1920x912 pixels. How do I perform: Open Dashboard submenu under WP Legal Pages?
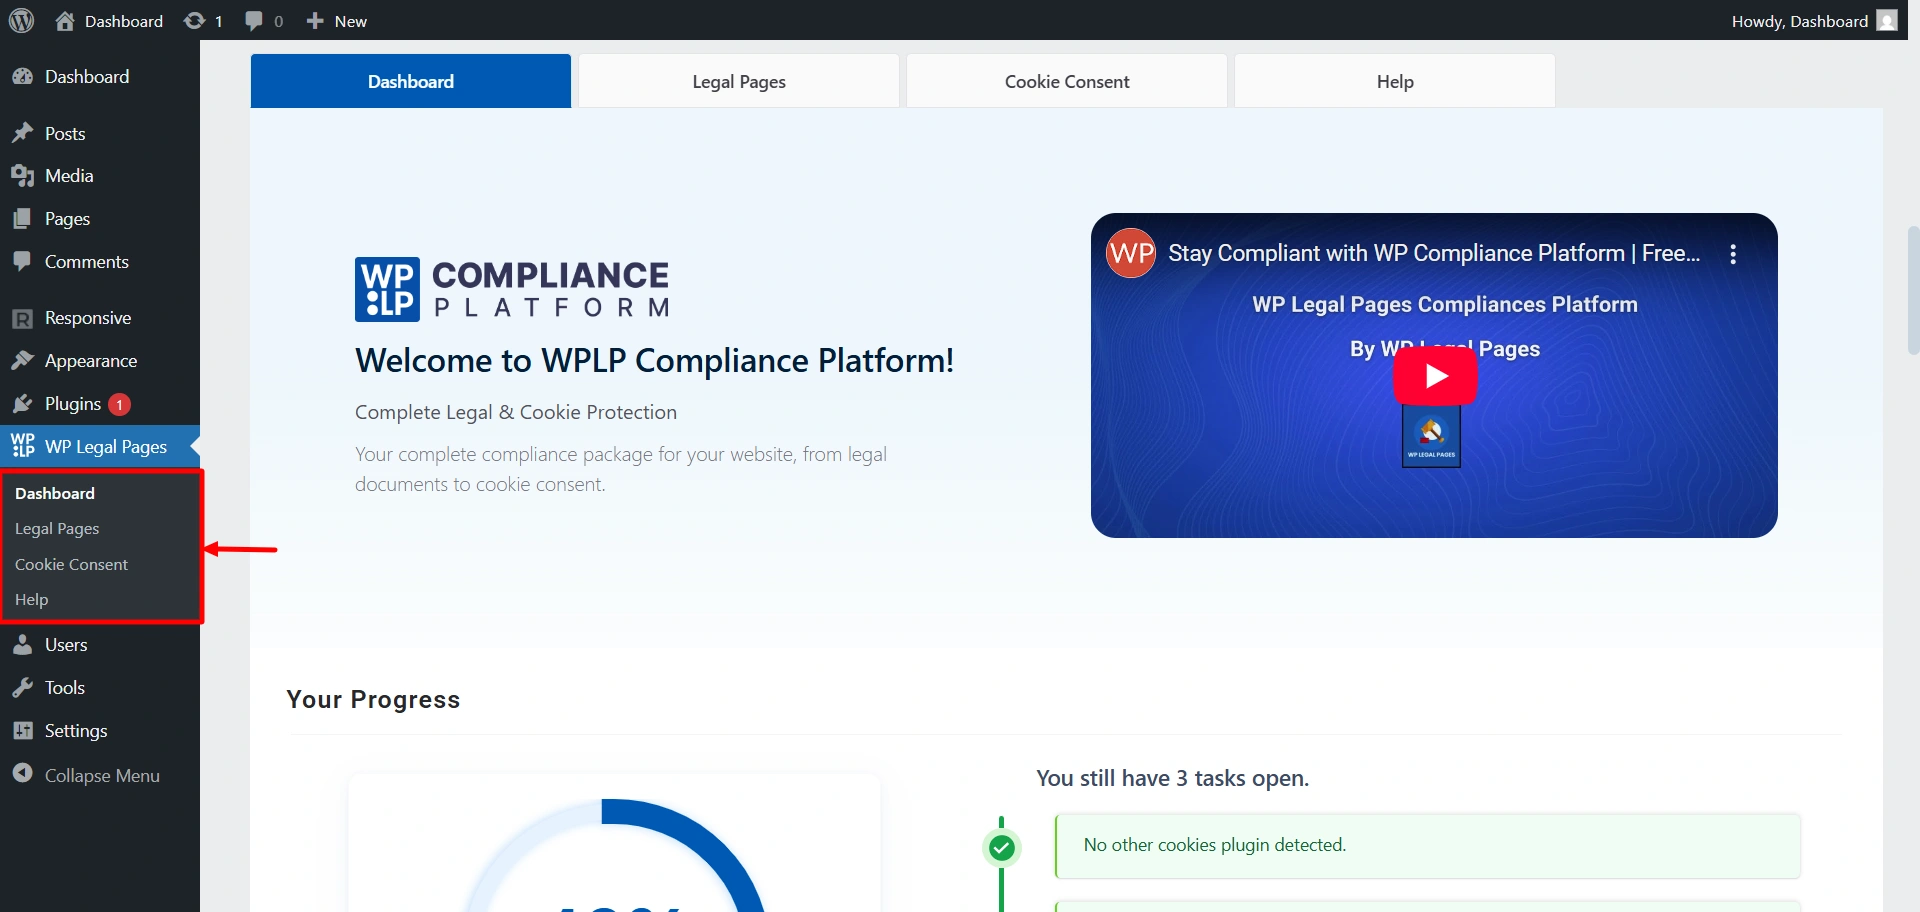point(55,494)
